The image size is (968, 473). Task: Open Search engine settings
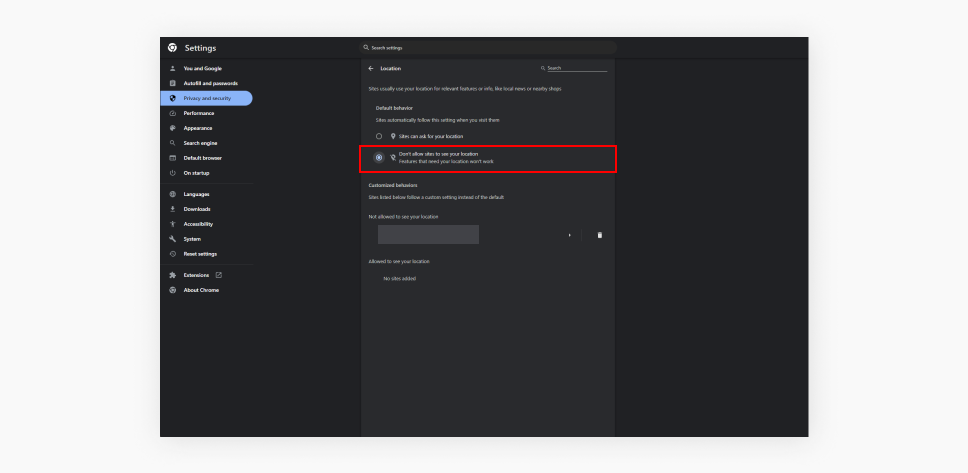coord(207,143)
